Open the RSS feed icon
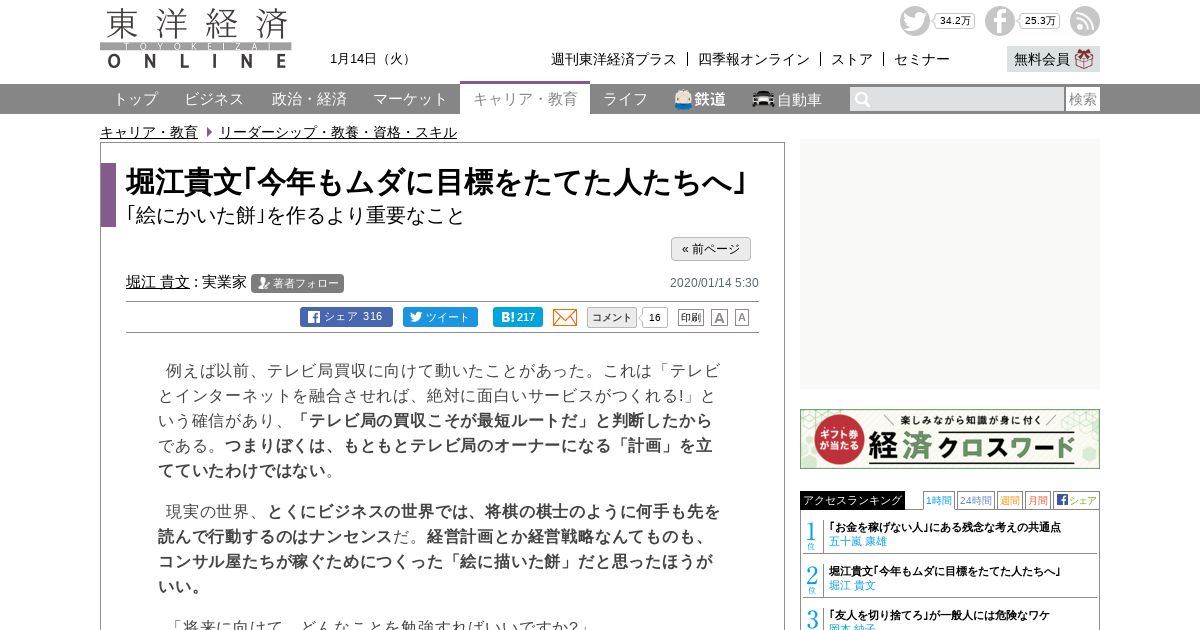This screenshot has height=630, width=1200. click(1084, 21)
